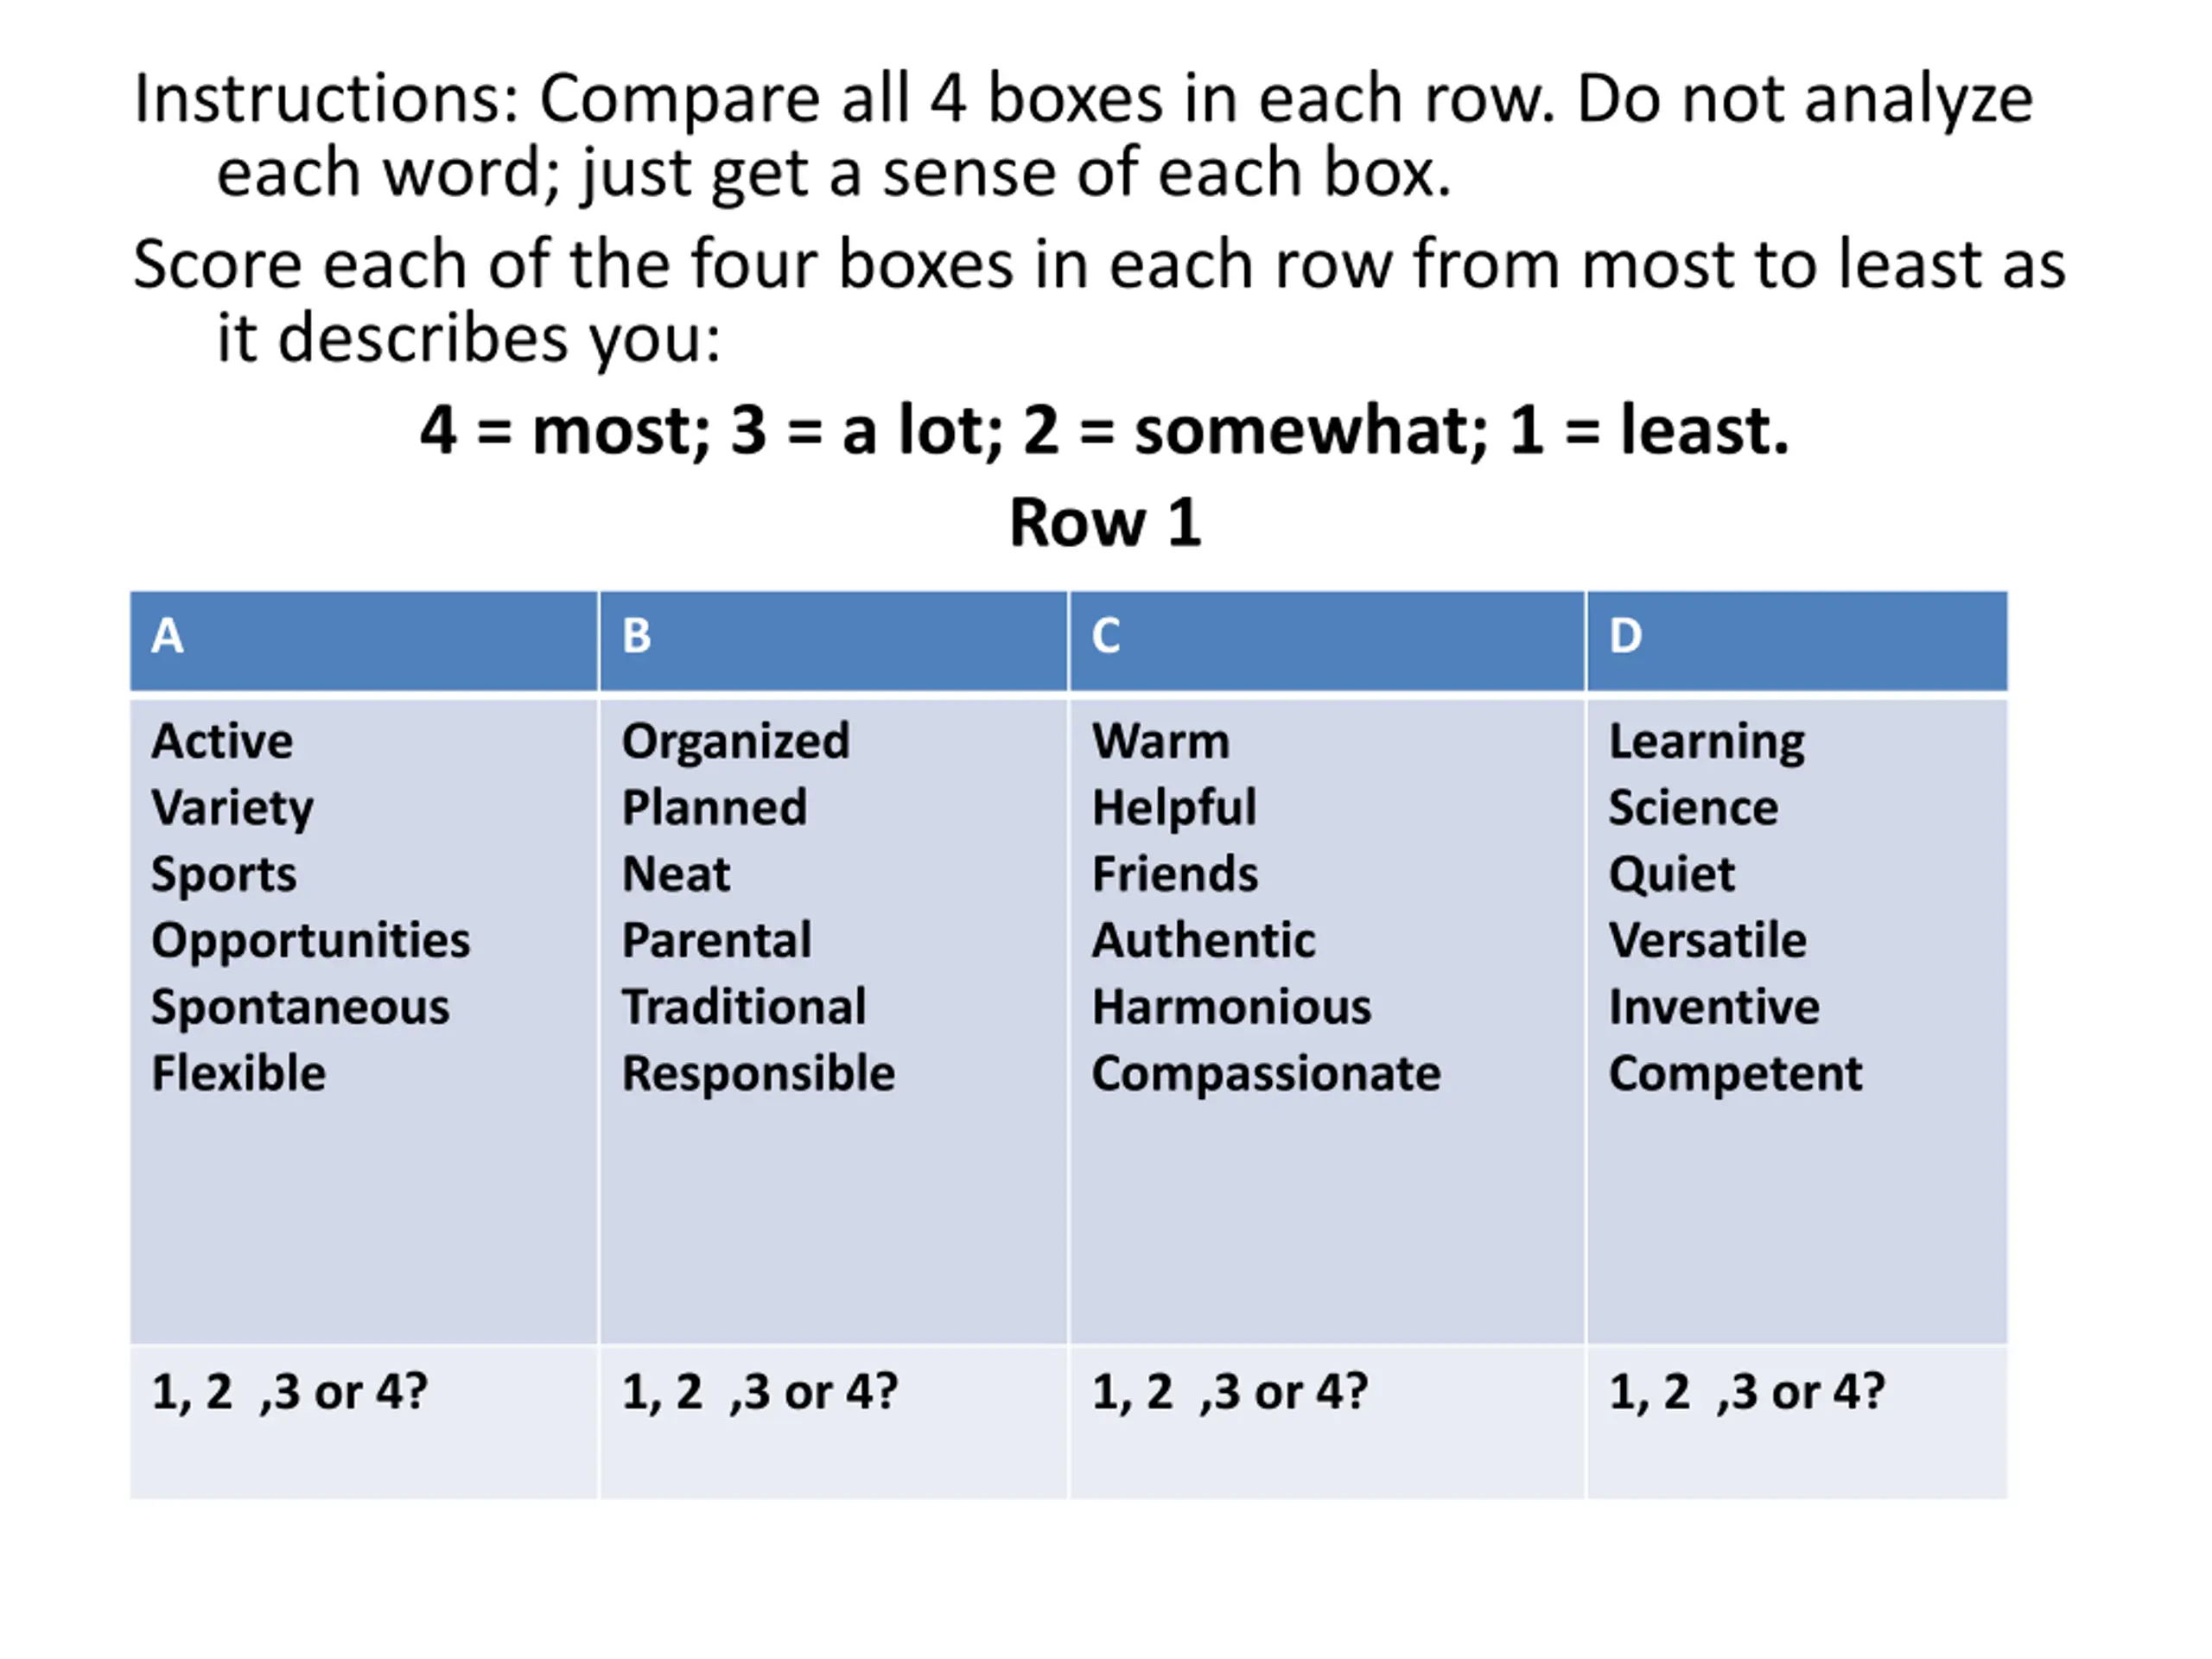Select the word "Organized" in column B

pyautogui.click(x=736, y=741)
